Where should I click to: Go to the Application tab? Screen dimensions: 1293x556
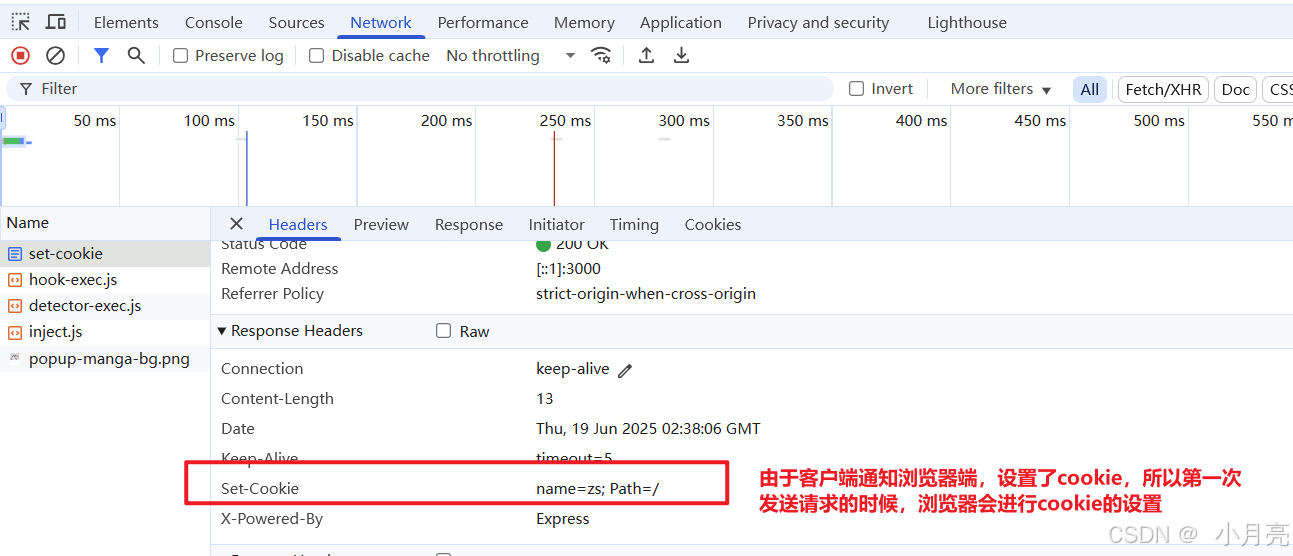pyautogui.click(x=681, y=22)
